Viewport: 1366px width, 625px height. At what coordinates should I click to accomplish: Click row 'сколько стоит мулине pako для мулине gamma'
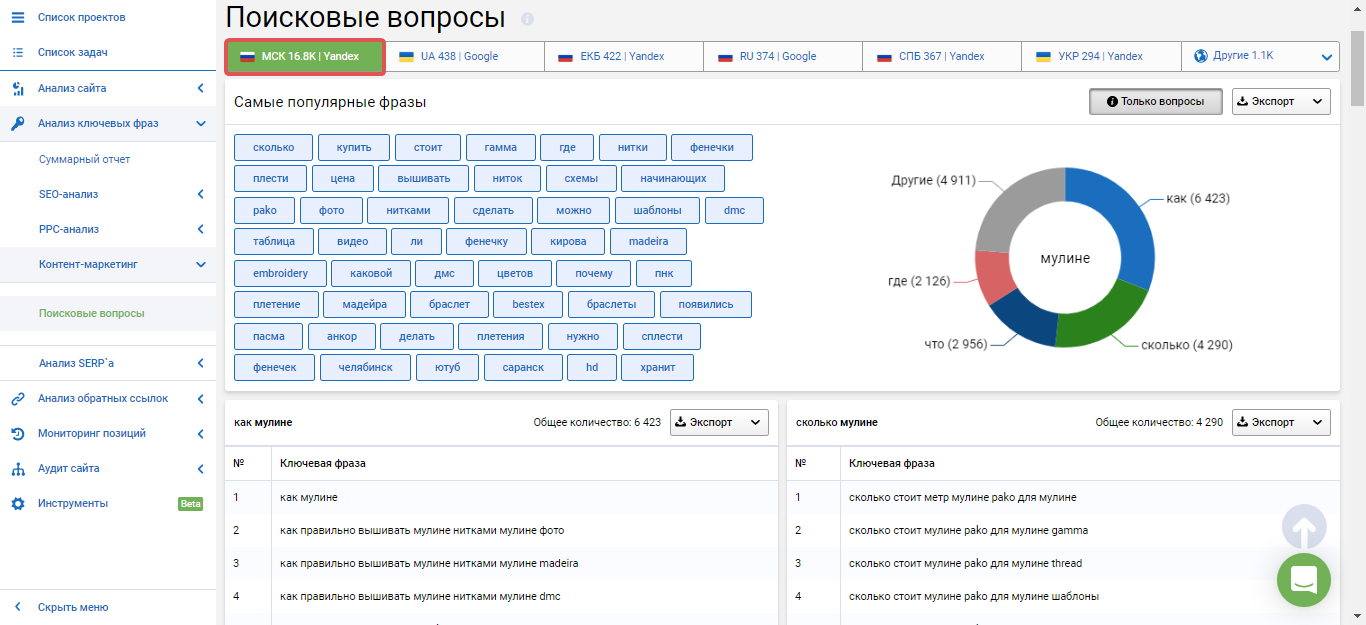click(1063, 530)
